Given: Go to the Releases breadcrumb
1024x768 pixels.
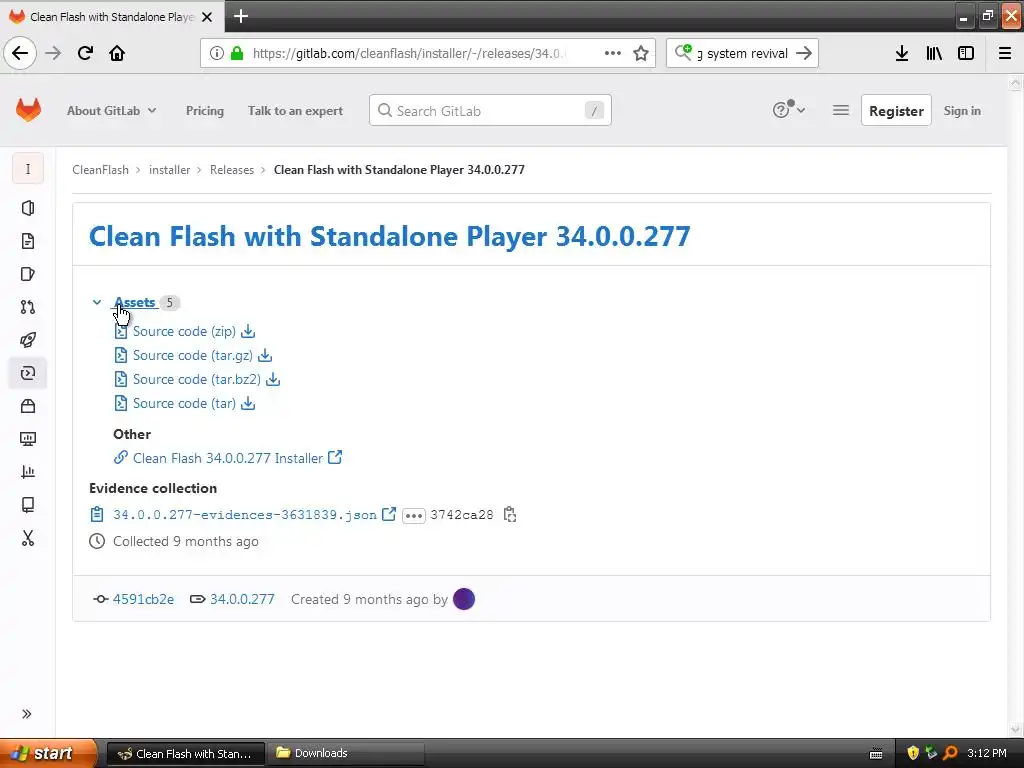Looking at the screenshot, I should click(x=232, y=170).
